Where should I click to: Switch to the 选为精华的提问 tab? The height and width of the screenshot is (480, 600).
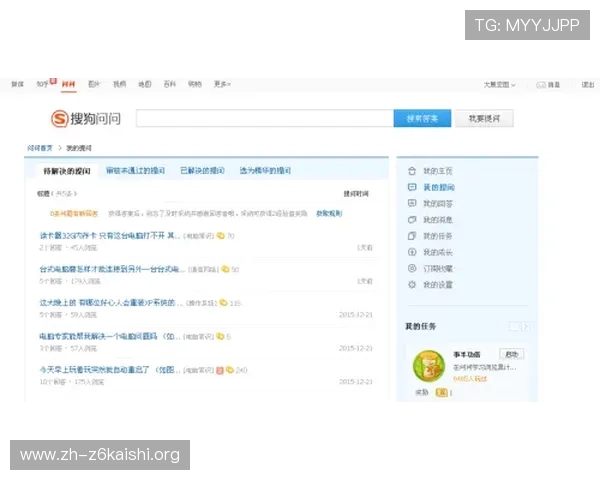[x=265, y=170]
